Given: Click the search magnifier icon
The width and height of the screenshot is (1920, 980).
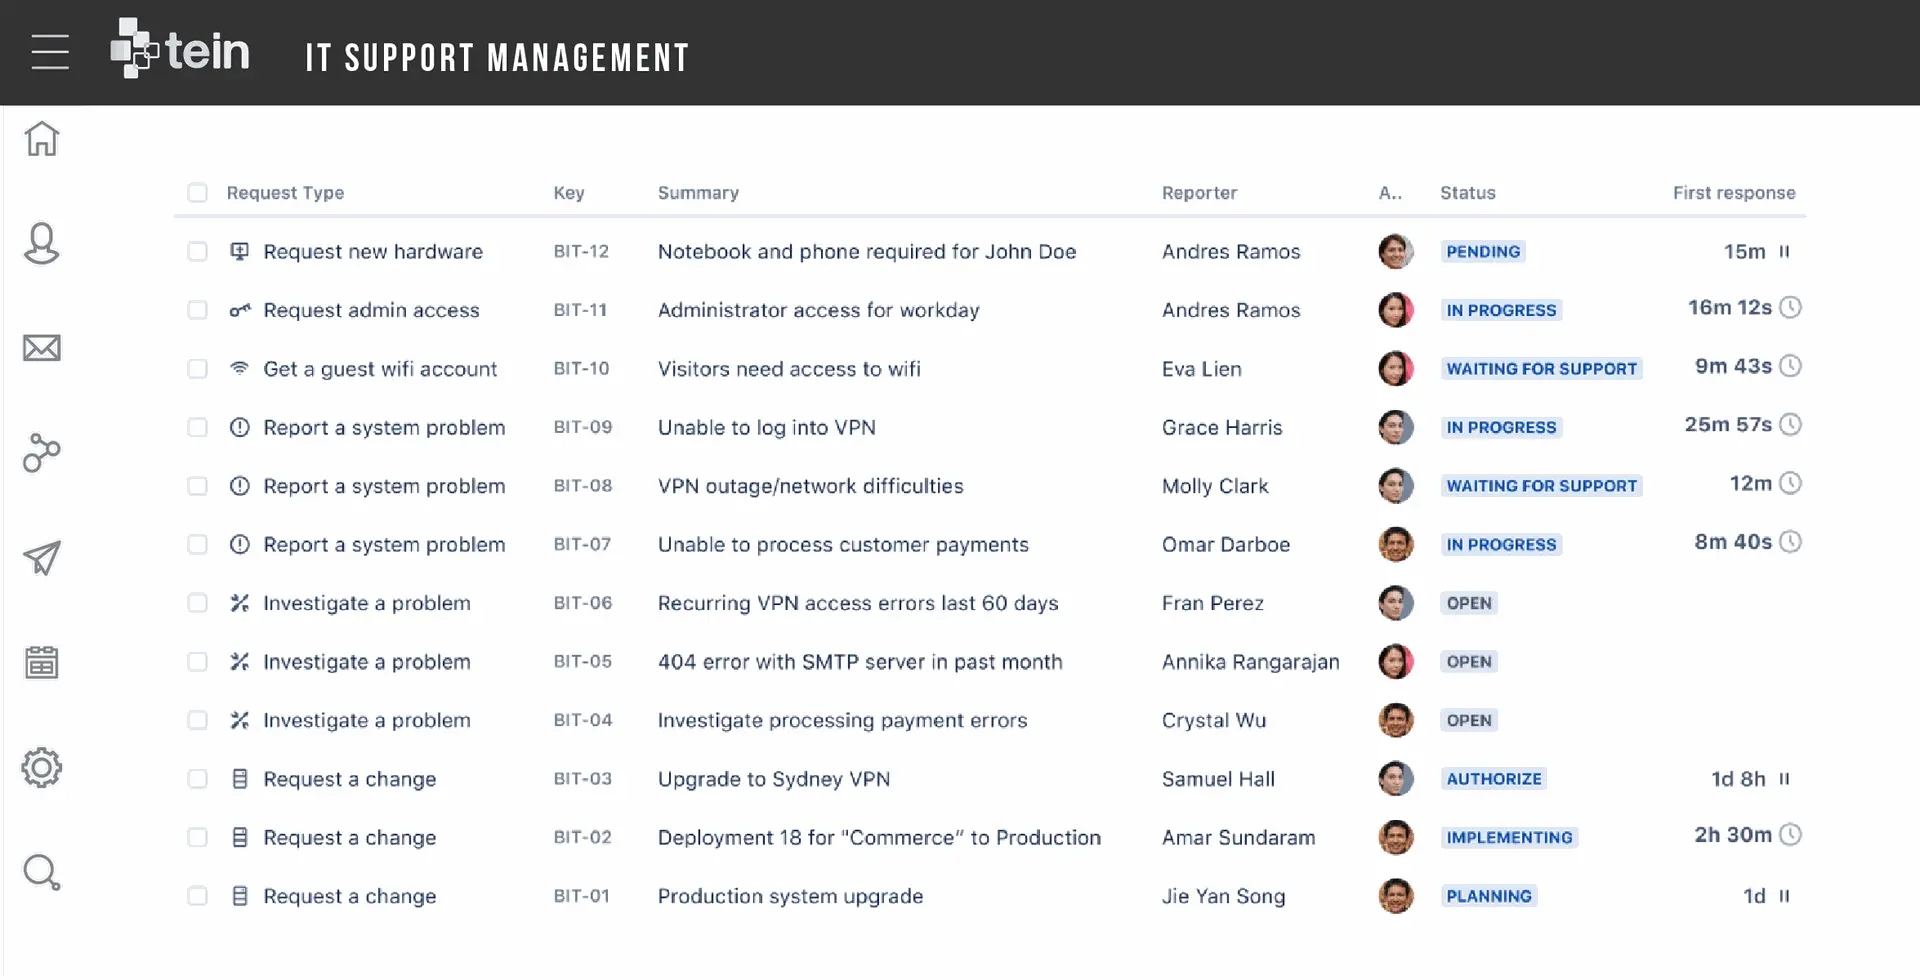Looking at the screenshot, I should tap(42, 872).
